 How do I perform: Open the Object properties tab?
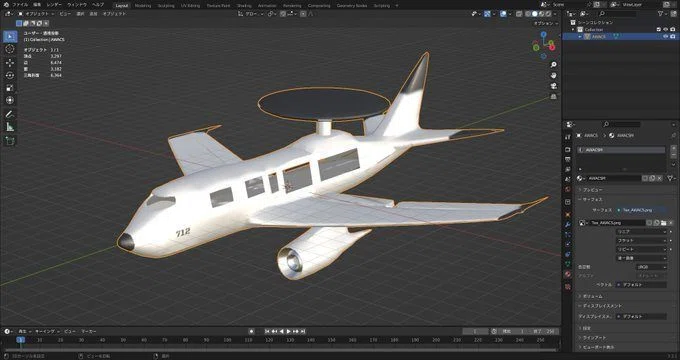568,214
